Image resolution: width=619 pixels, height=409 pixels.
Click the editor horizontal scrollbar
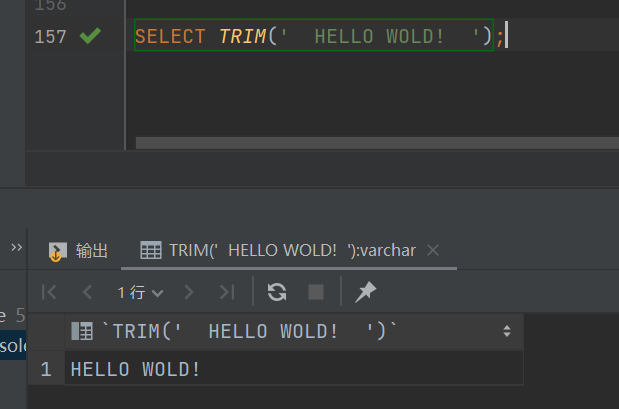click(377, 143)
